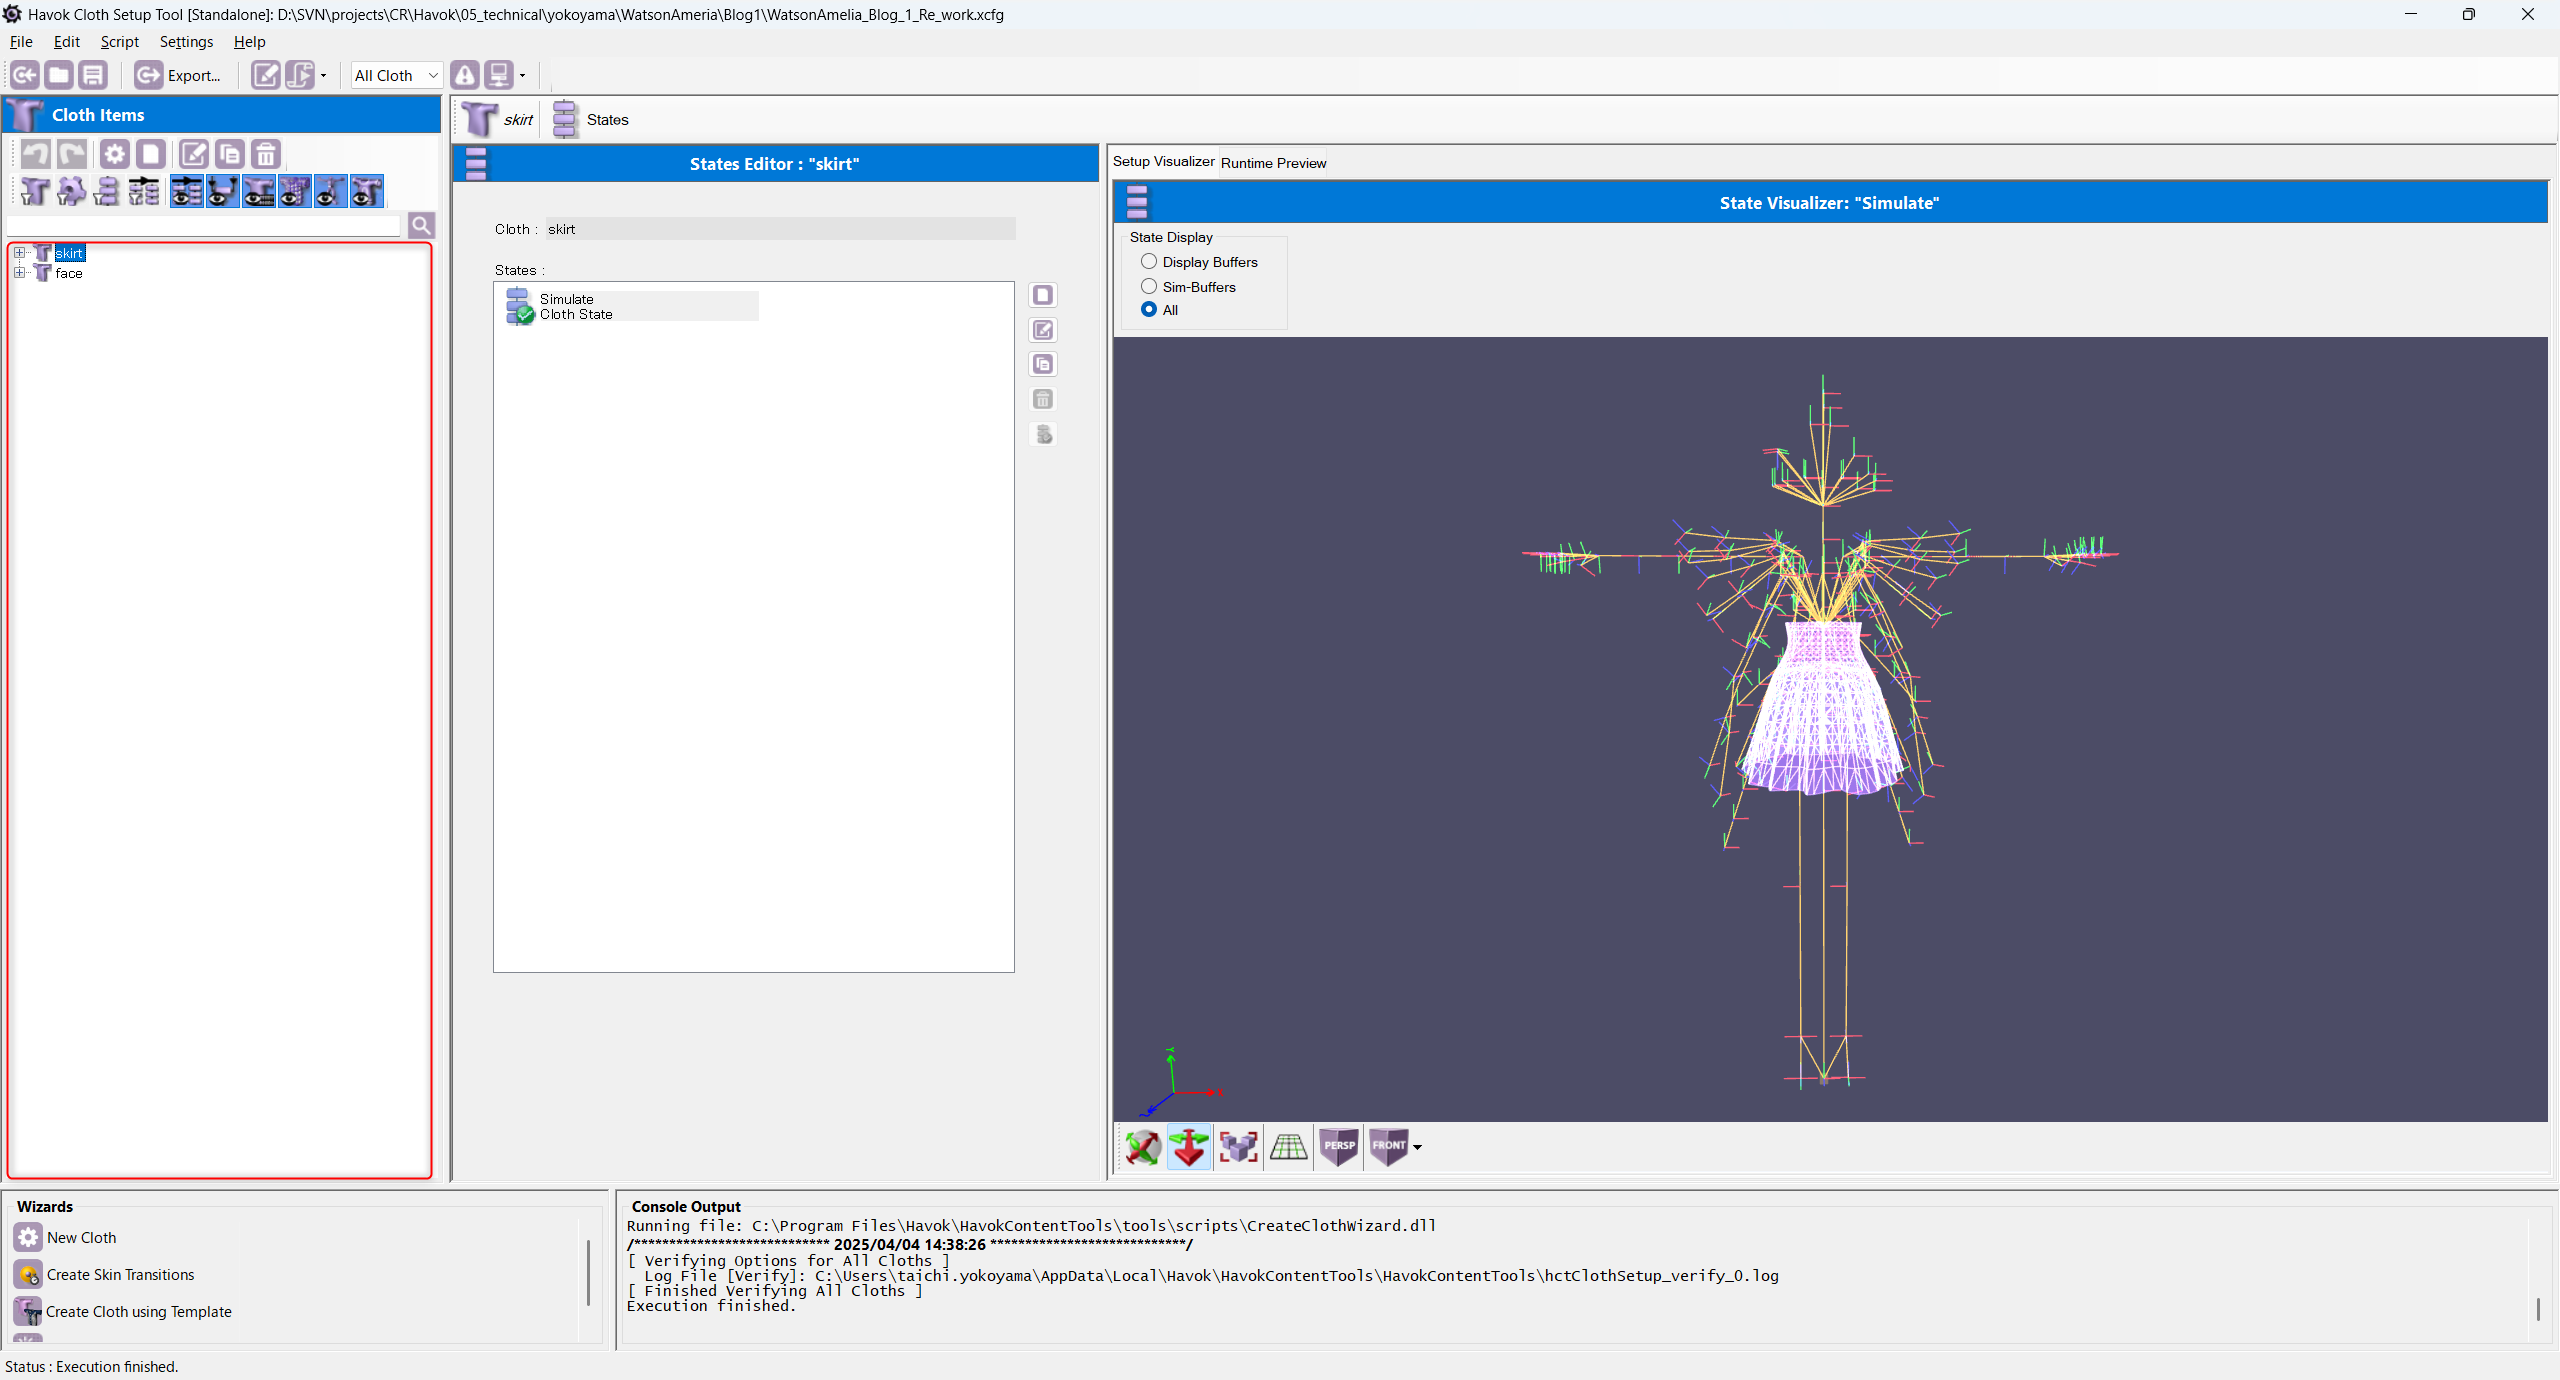Click the PERSP camera projection icon
This screenshot has width=2560, height=1380.
(1338, 1147)
